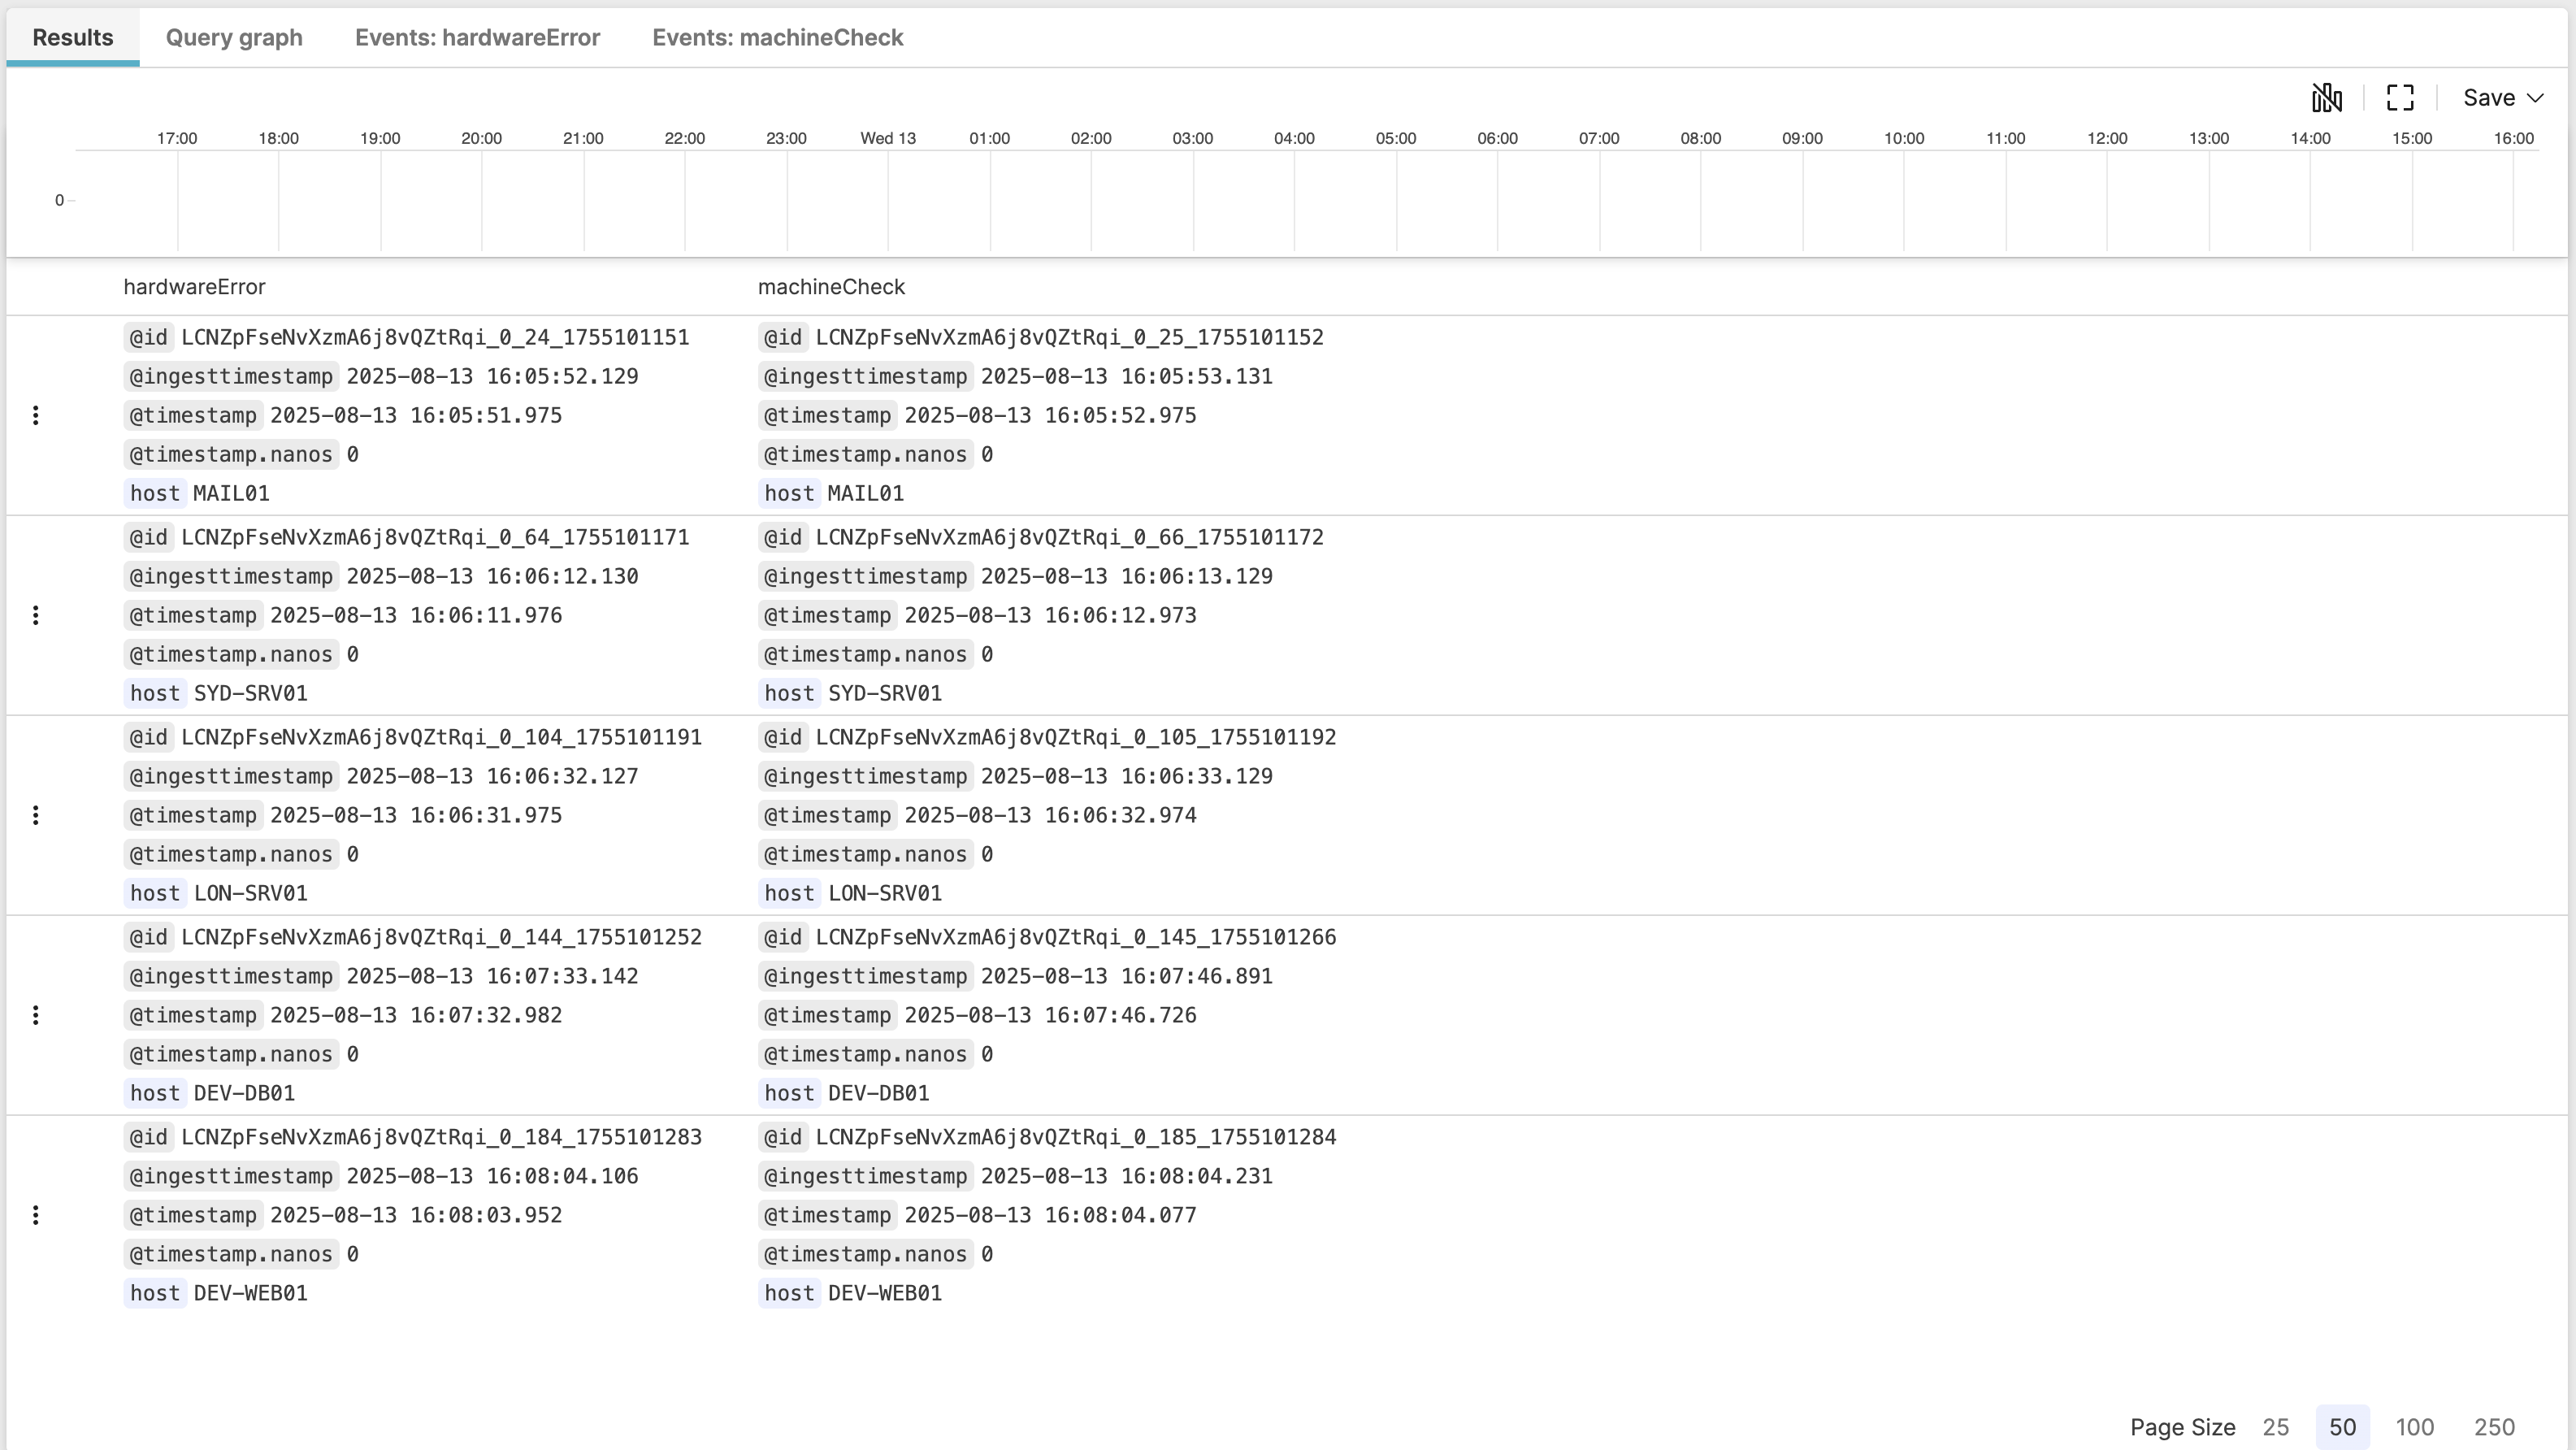Open the Events: machineCheck tab
This screenshot has width=2576, height=1450.
tap(777, 37)
